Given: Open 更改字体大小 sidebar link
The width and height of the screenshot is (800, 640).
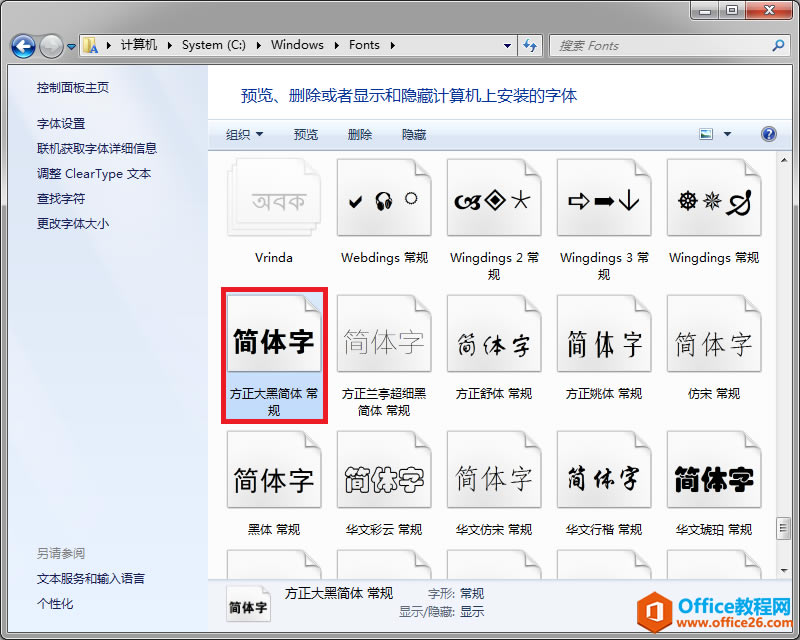Looking at the screenshot, I should [72, 224].
